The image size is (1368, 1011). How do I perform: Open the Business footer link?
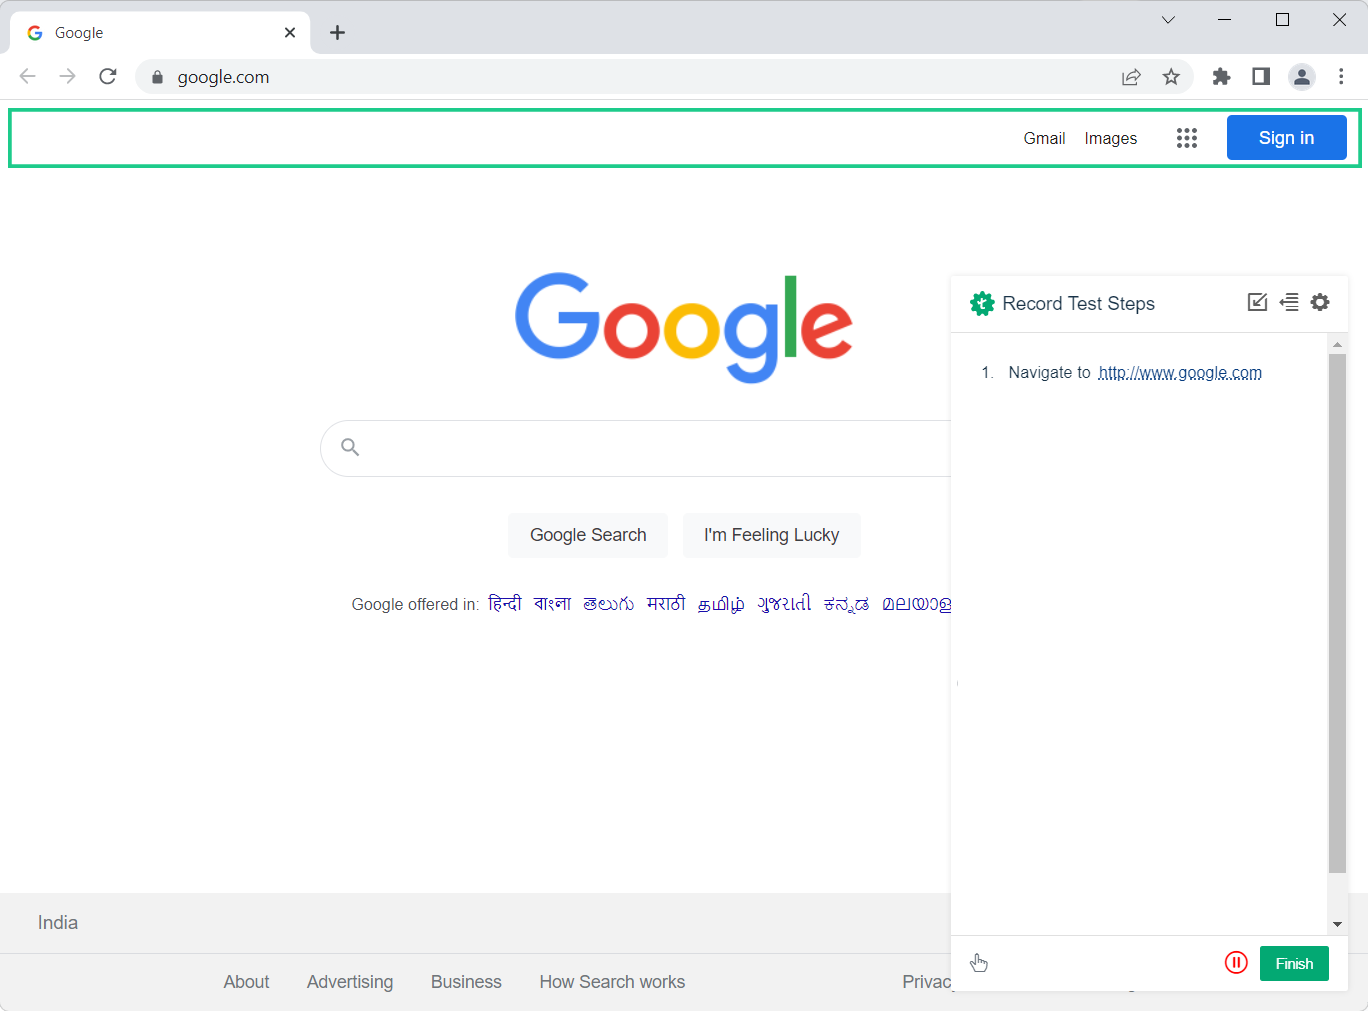click(x=466, y=982)
